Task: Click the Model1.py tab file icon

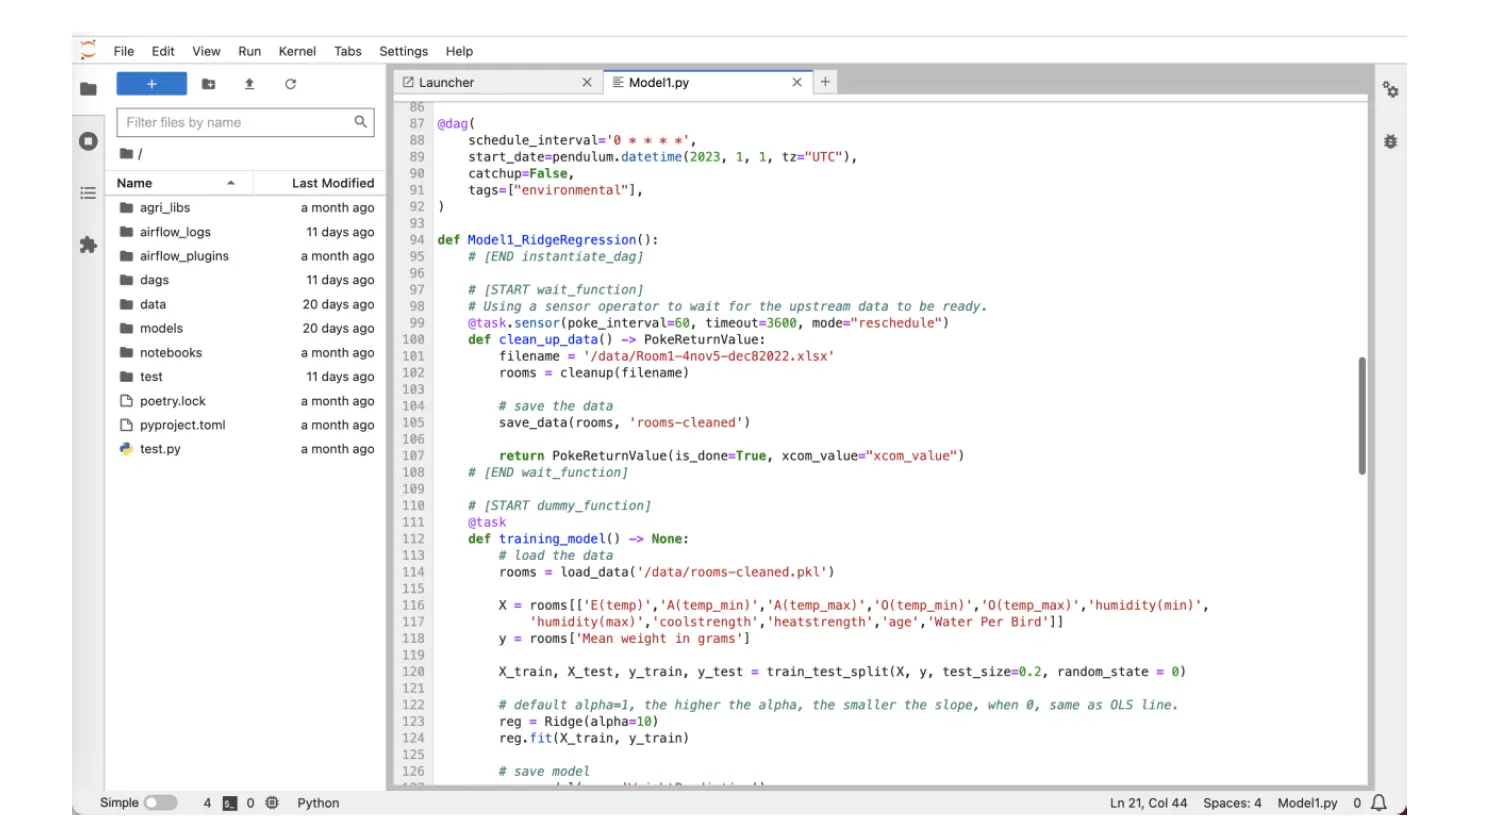Action: [618, 82]
